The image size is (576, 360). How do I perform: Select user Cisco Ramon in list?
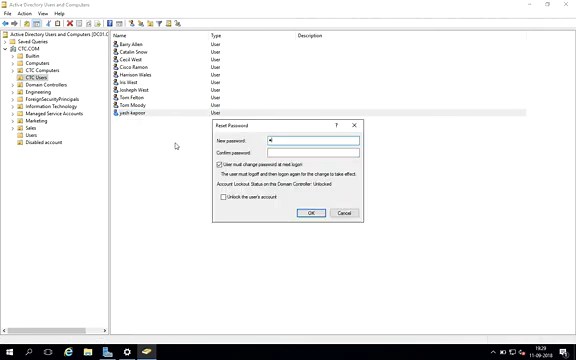pos(133,67)
